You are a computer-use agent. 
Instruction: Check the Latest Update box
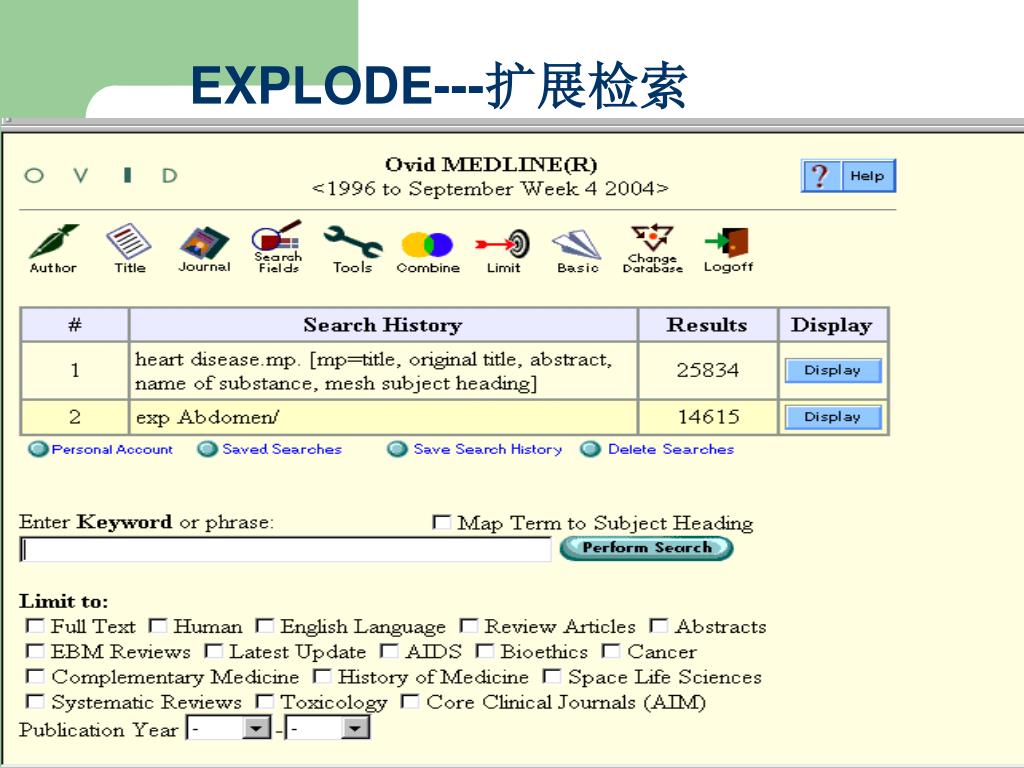coord(213,651)
